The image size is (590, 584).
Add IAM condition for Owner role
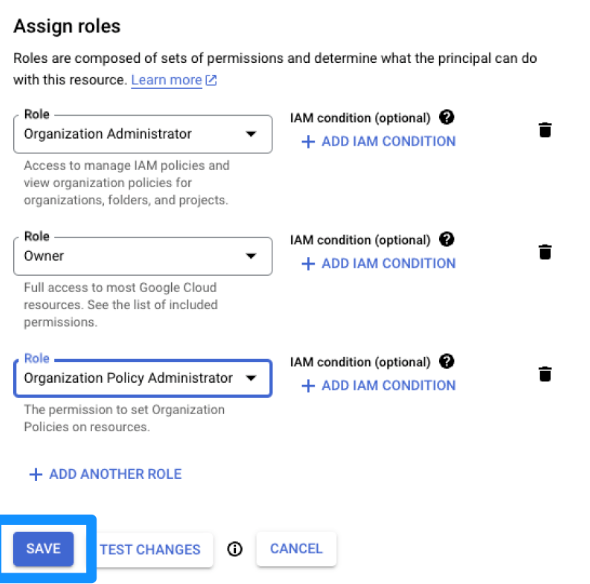tap(379, 263)
